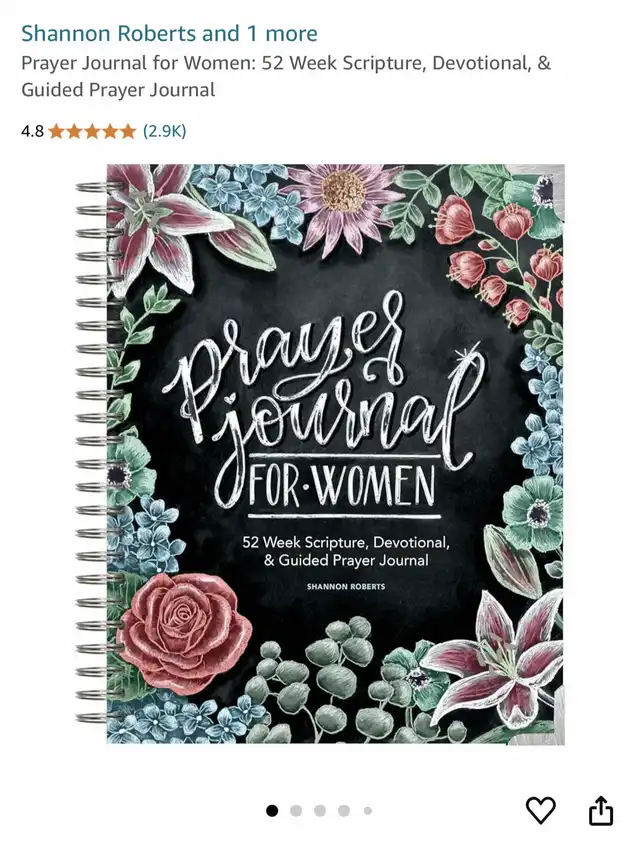640x853 pixels.
Task: Tap the heart icon to add to wishlist
Action: [540, 810]
